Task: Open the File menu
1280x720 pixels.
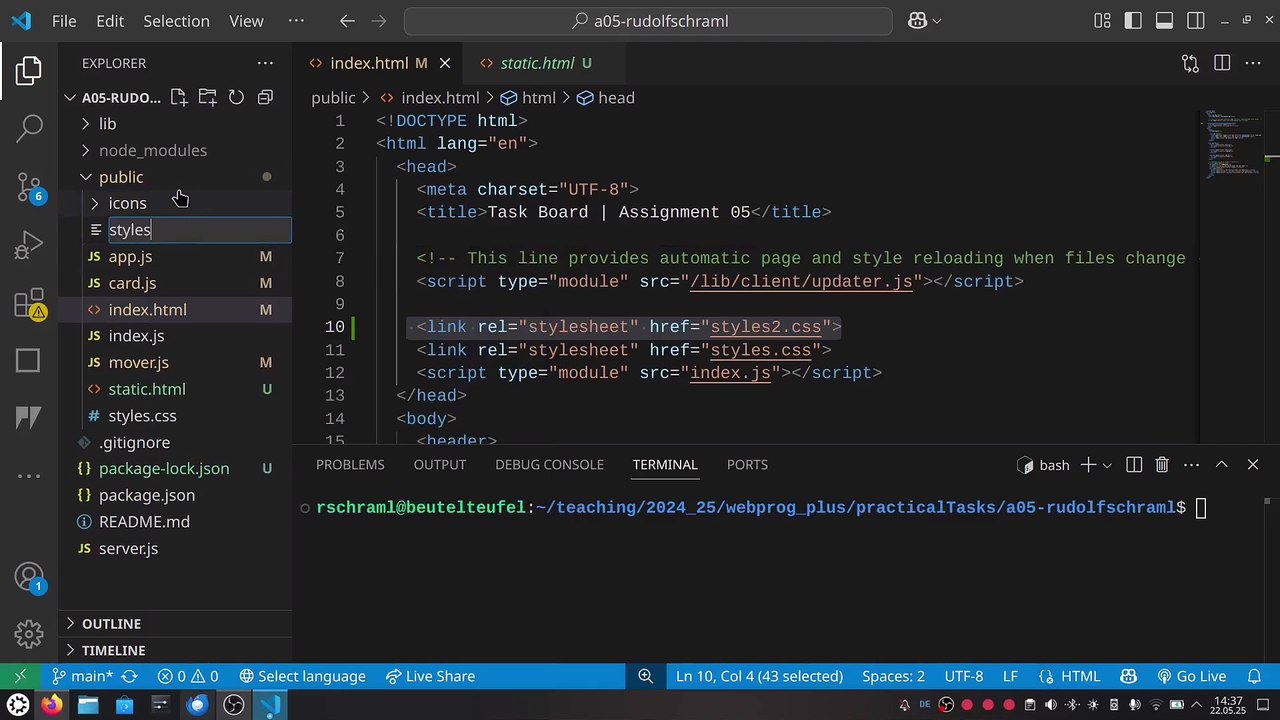Action: (64, 20)
